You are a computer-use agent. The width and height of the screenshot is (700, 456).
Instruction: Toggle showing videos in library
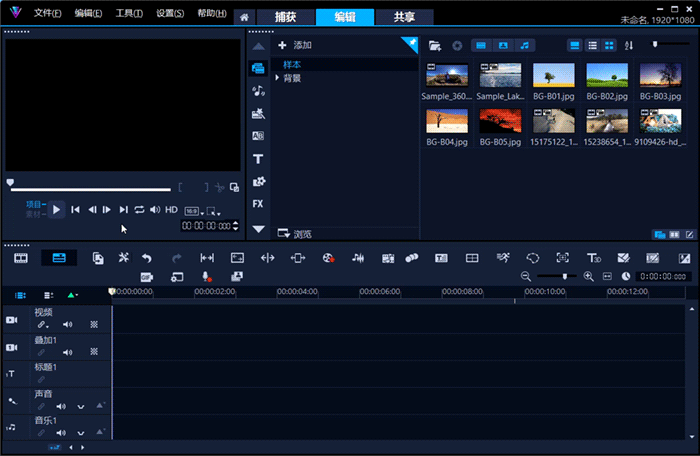pyautogui.click(x=481, y=46)
